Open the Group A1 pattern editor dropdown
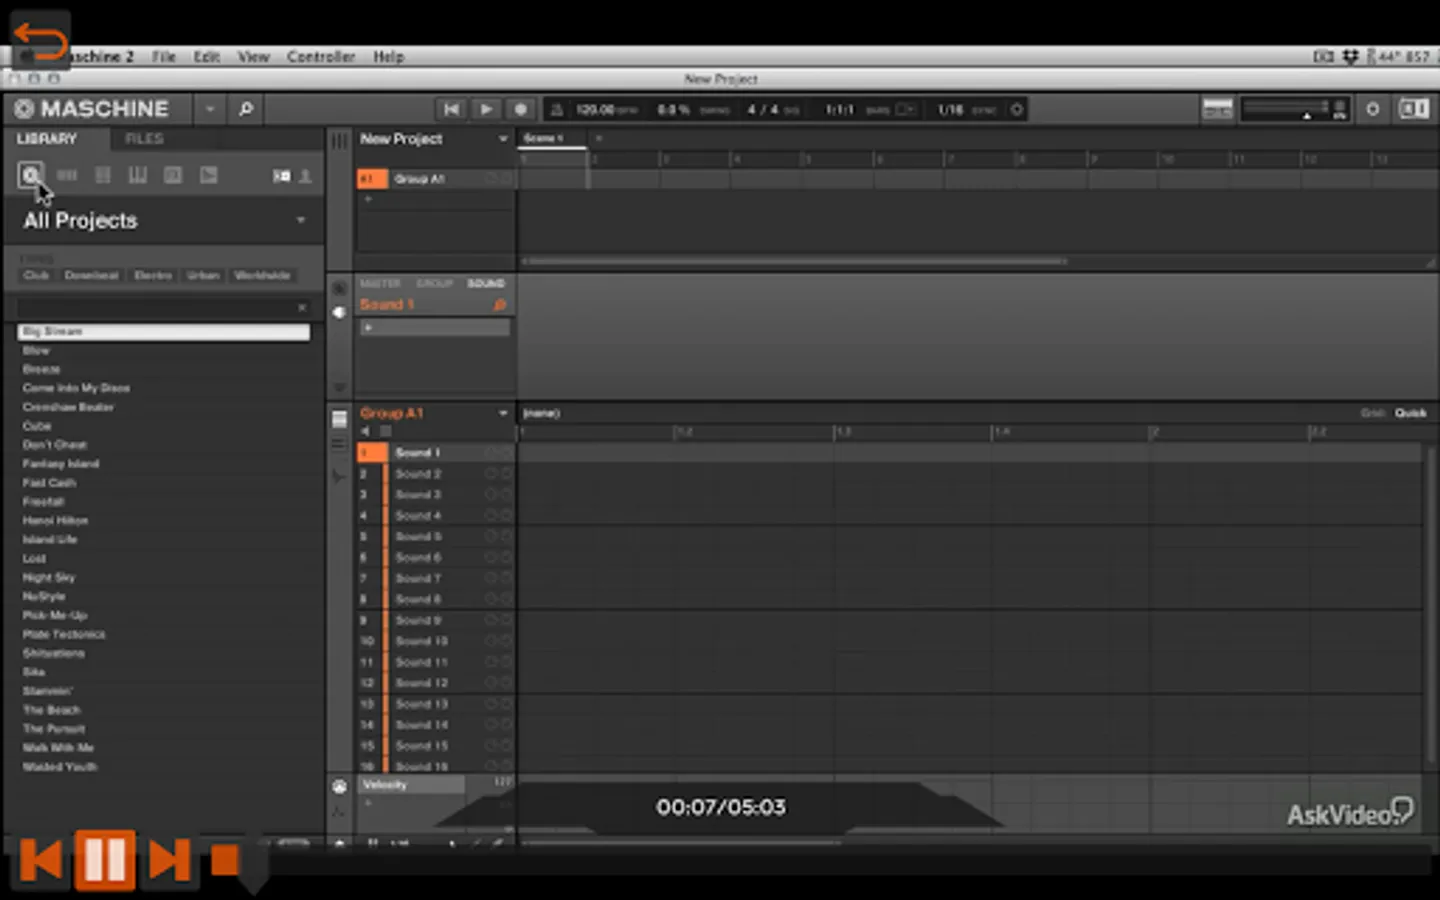This screenshot has width=1440, height=900. click(502, 413)
